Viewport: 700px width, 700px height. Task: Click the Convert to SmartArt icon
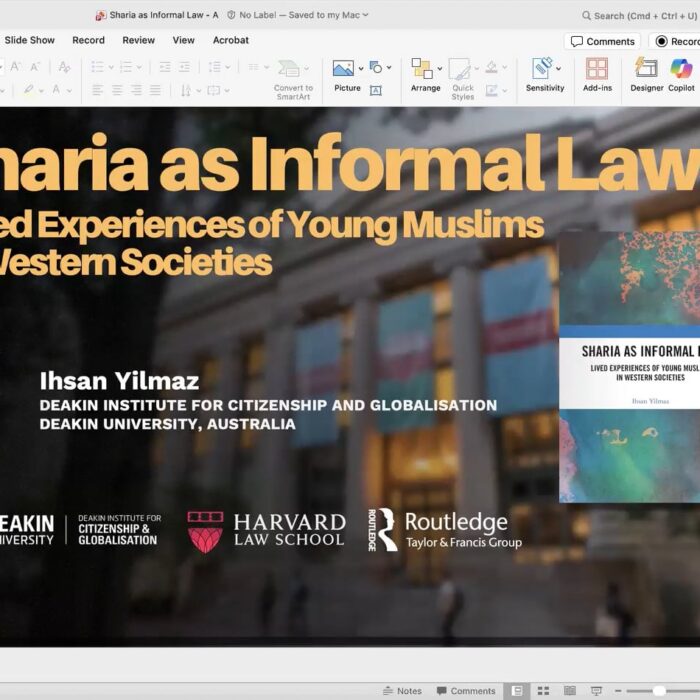[292, 75]
